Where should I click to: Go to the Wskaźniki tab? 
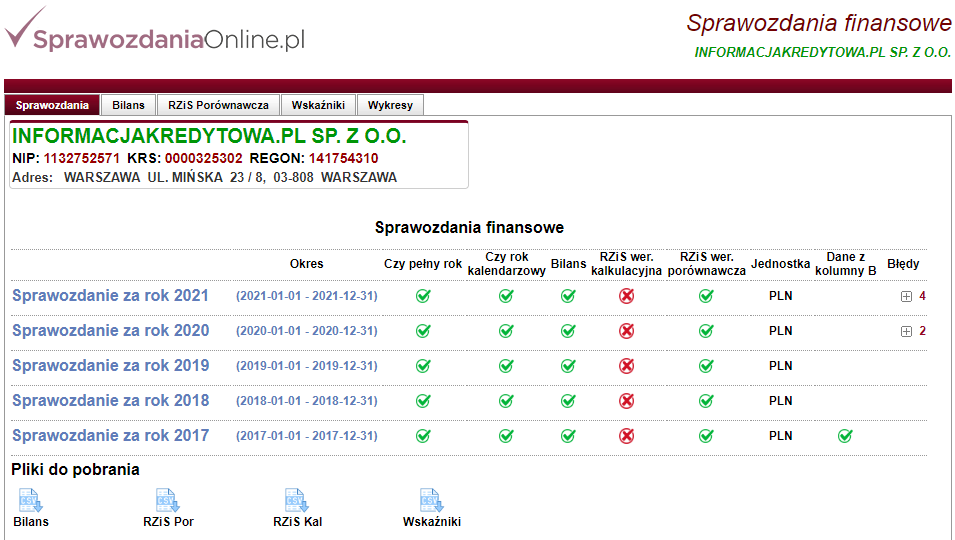click(x=318, y=105)
